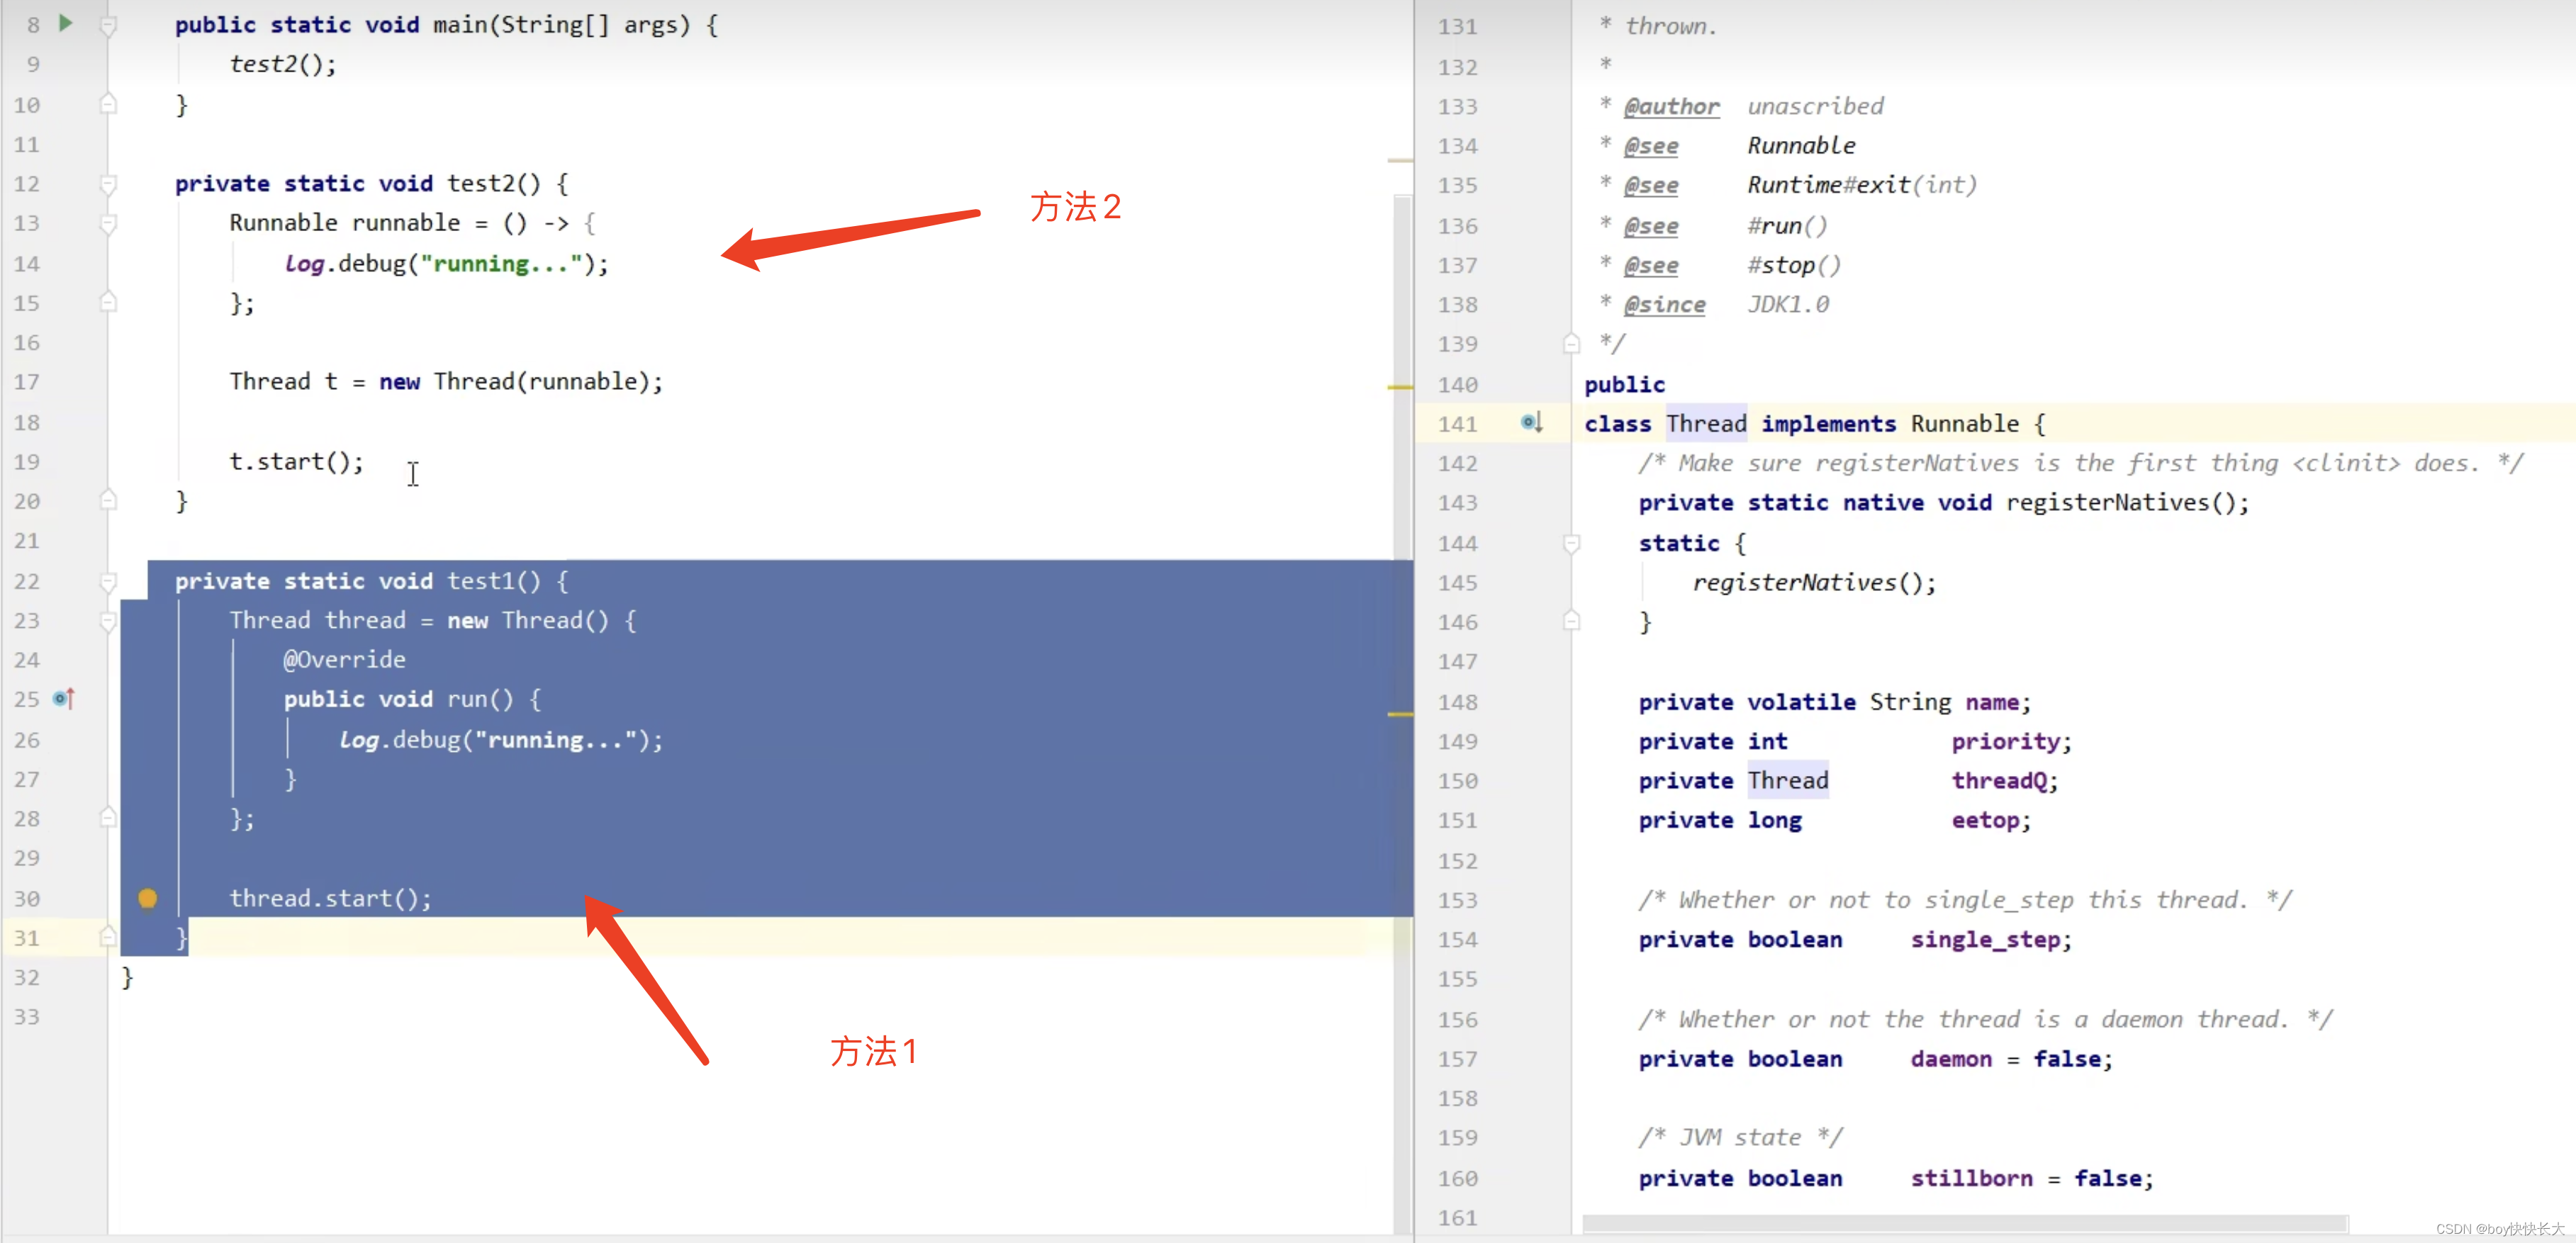The width and height of the screenshot is (2576, 1243).
Task: Click the vertical scrollbar of the left editor
Action: click(1402, 715)
